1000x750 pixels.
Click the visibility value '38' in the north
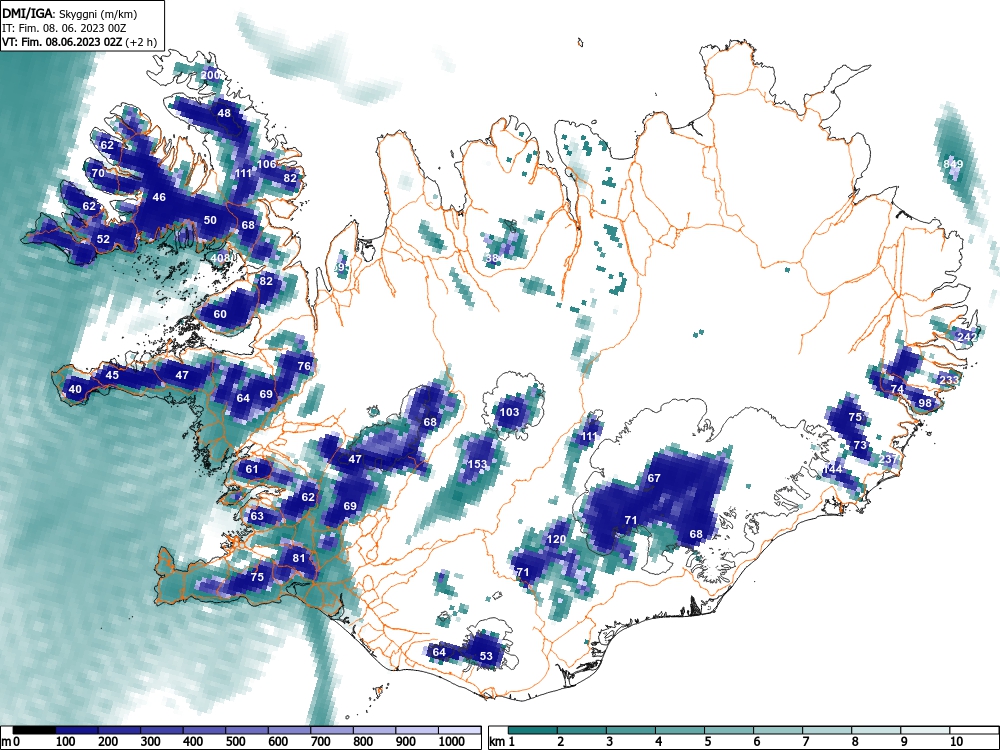click(492, 258)
